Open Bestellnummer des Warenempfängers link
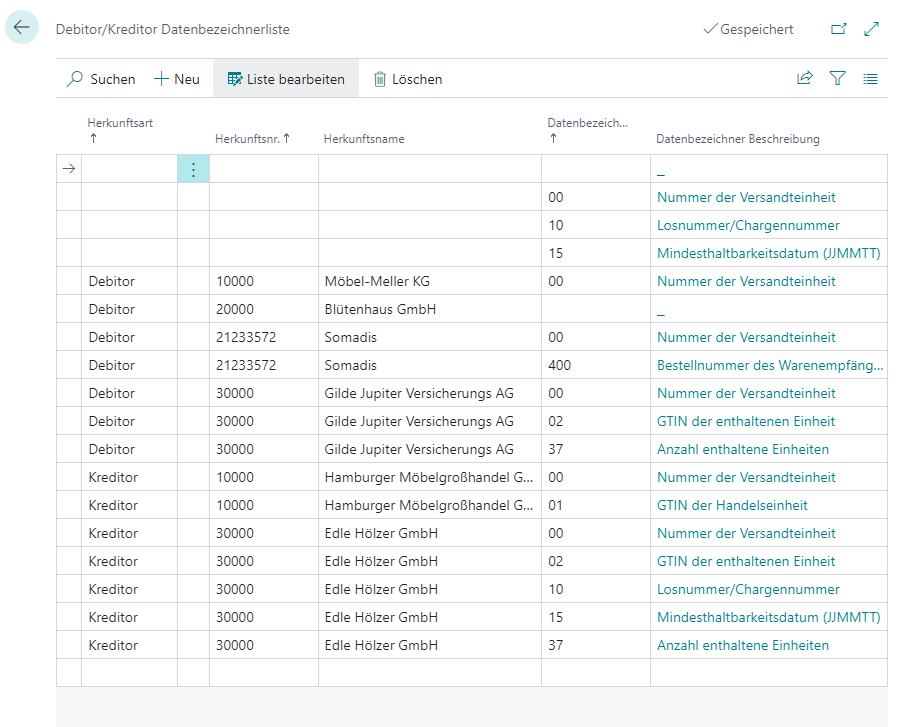922x727 pixels. [769, 366]
